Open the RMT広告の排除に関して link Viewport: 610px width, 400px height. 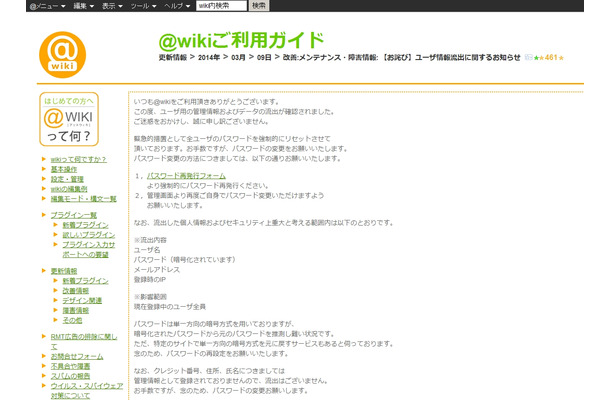pos(84,342)
